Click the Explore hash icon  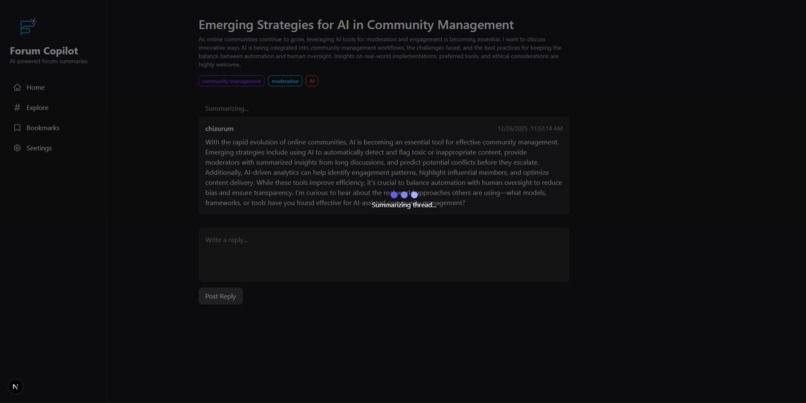tap(17, 107)
